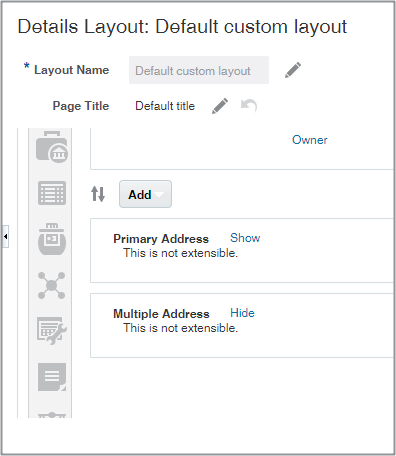
Task: Select the Primary Address section box
Action: (x=242, y=251)
